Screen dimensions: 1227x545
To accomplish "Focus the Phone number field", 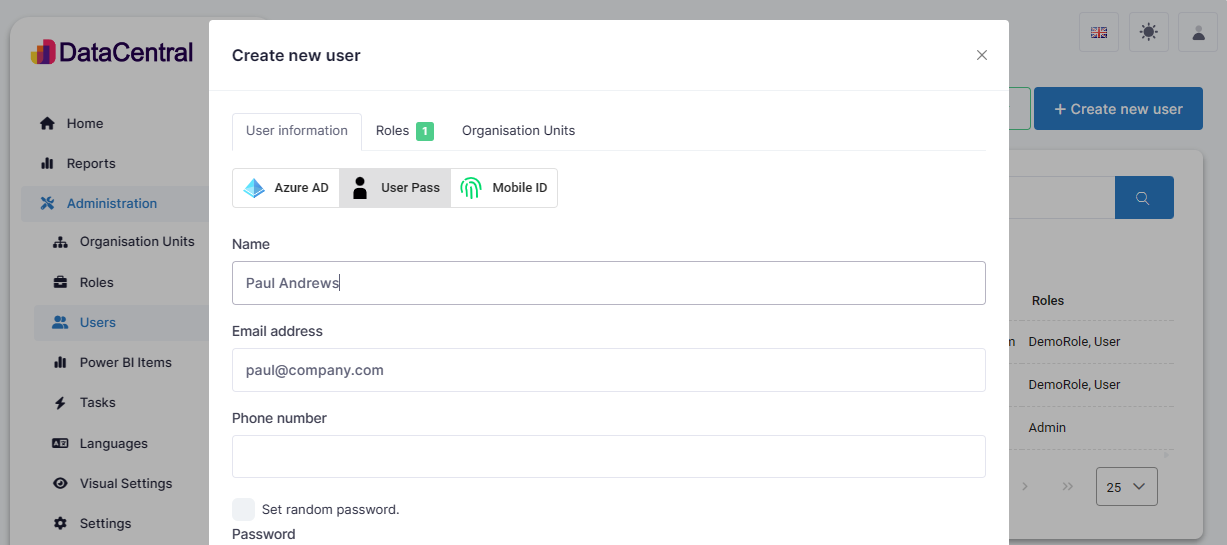I will 608,456.
